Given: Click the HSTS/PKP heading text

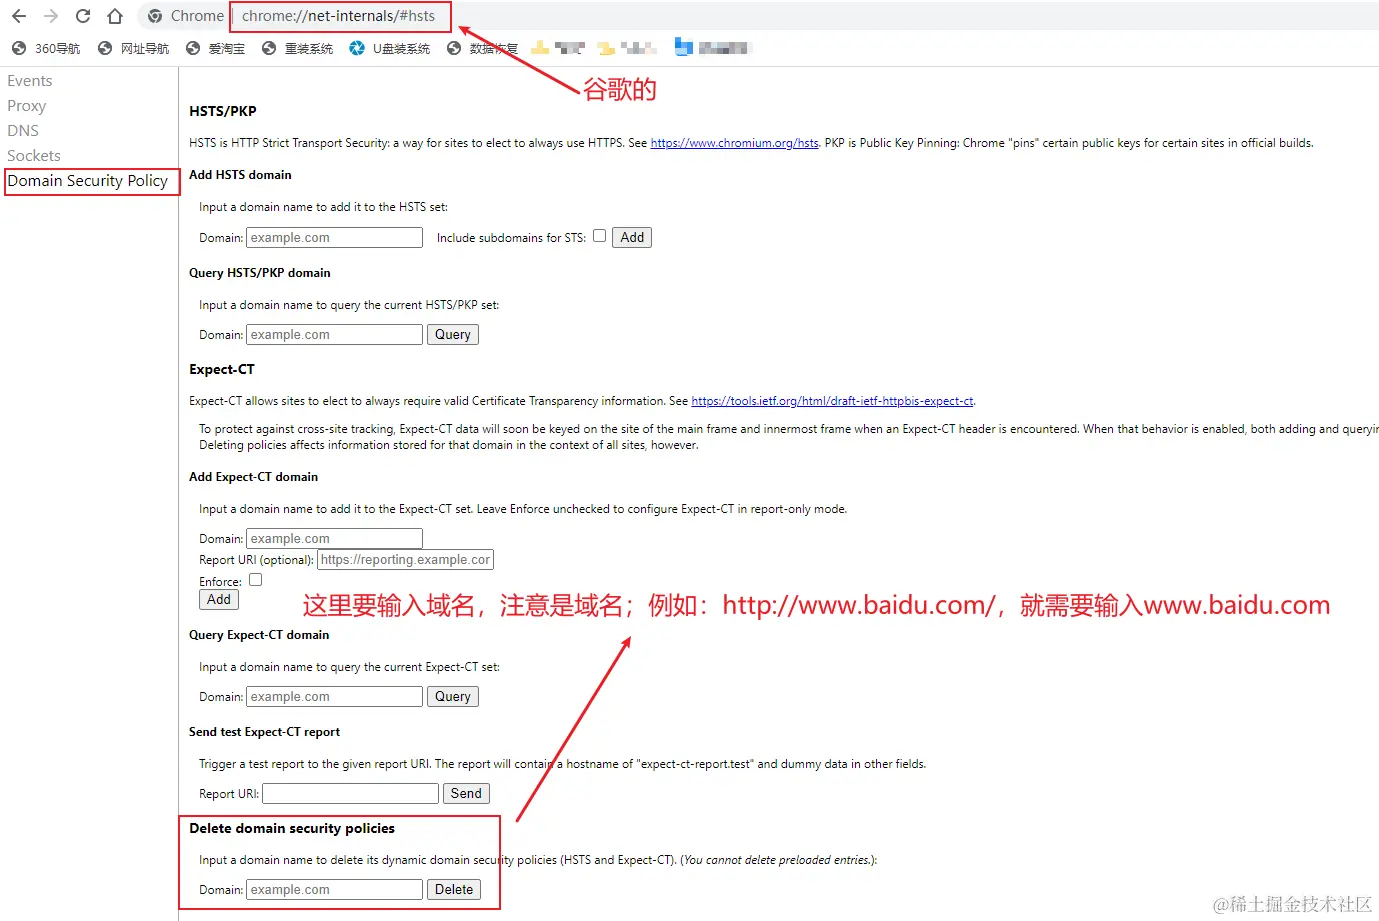Looking at the screenshot, I should (223, 111).
